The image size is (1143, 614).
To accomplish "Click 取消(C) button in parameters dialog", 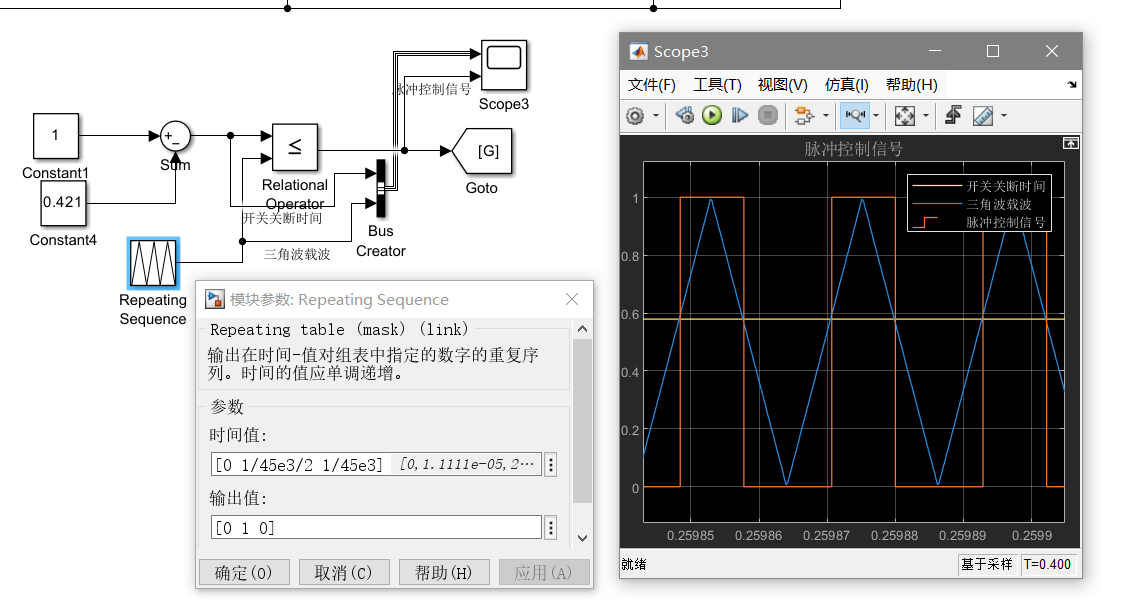I will tap(344, 572).
